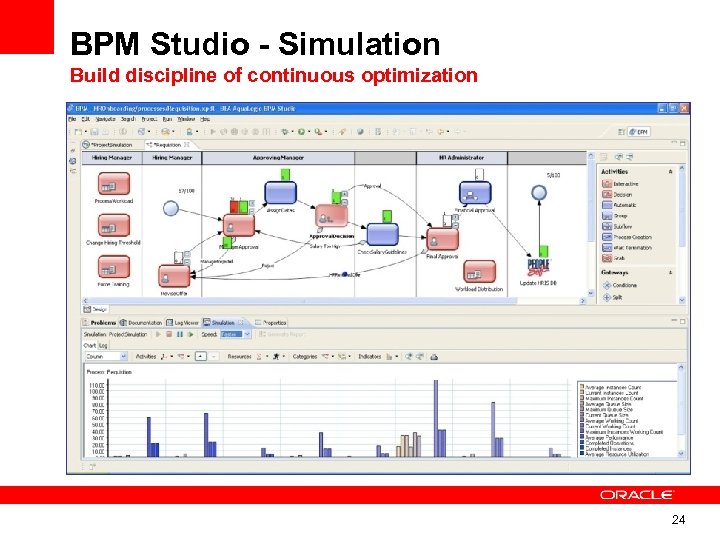Open the Categories filter dropdown arrow
Image resolution: width=720 pixels, height=540 pixels.
tap(333, 356)
